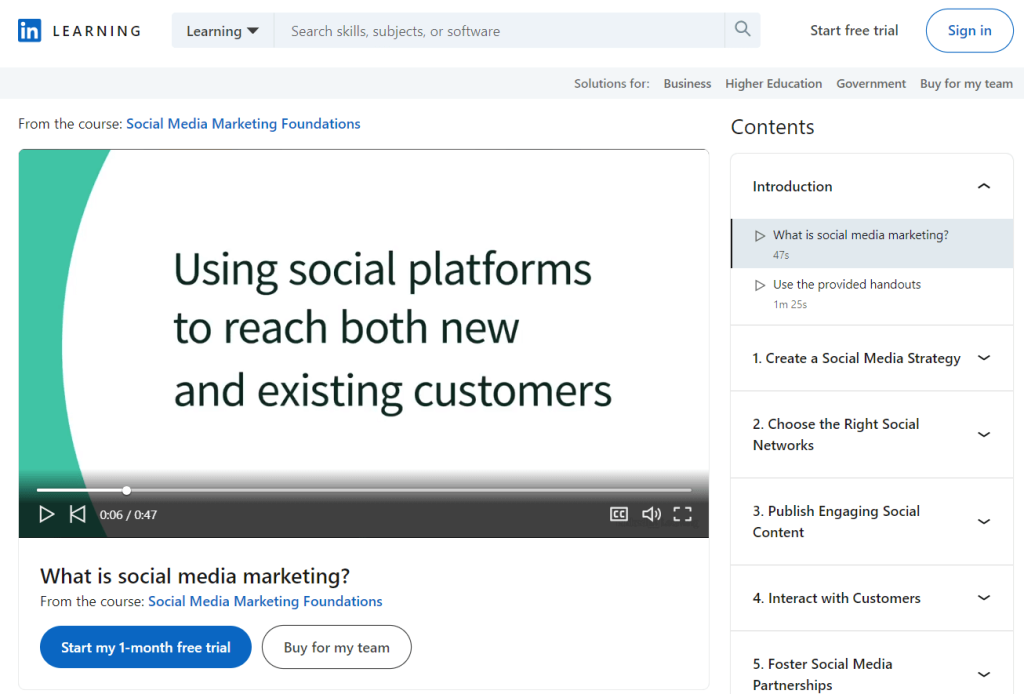Viewport: 1024px width, 694px height.
Task: Click play icon beside Use the provided handouts
Action: coord(761,285)
